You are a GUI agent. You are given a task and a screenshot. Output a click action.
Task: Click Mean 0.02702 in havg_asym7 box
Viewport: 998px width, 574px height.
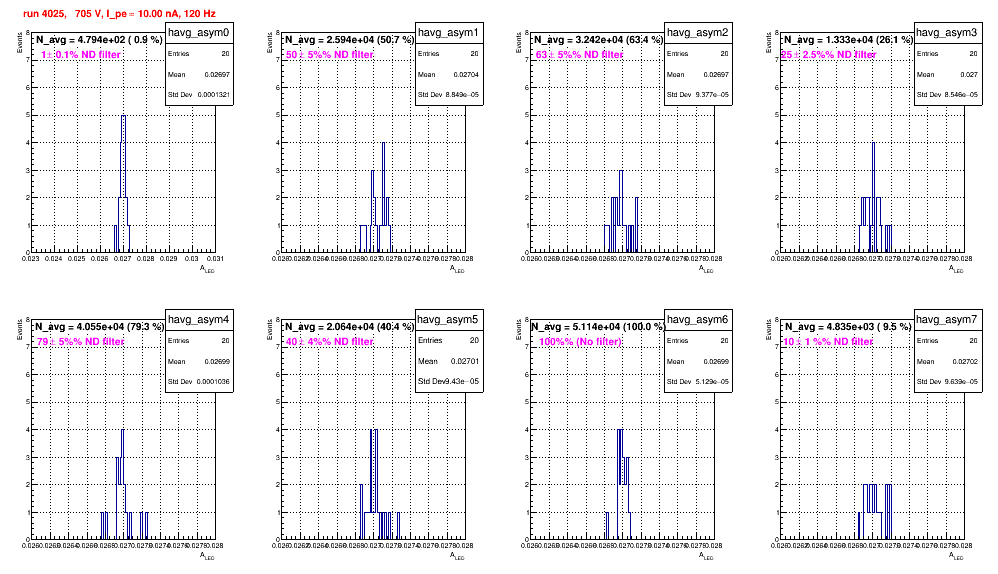click(x=947, y=361)
